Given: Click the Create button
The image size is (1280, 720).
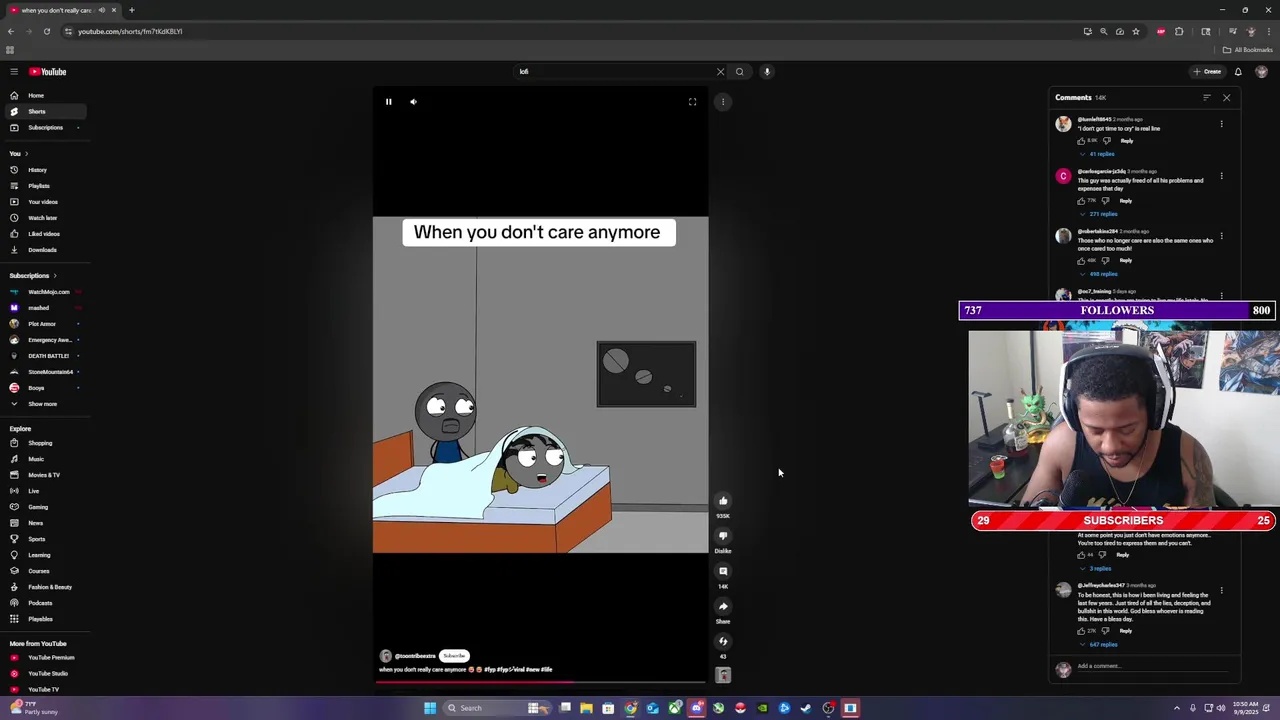Looking at the screenshot, I should tap(1207, 72).
